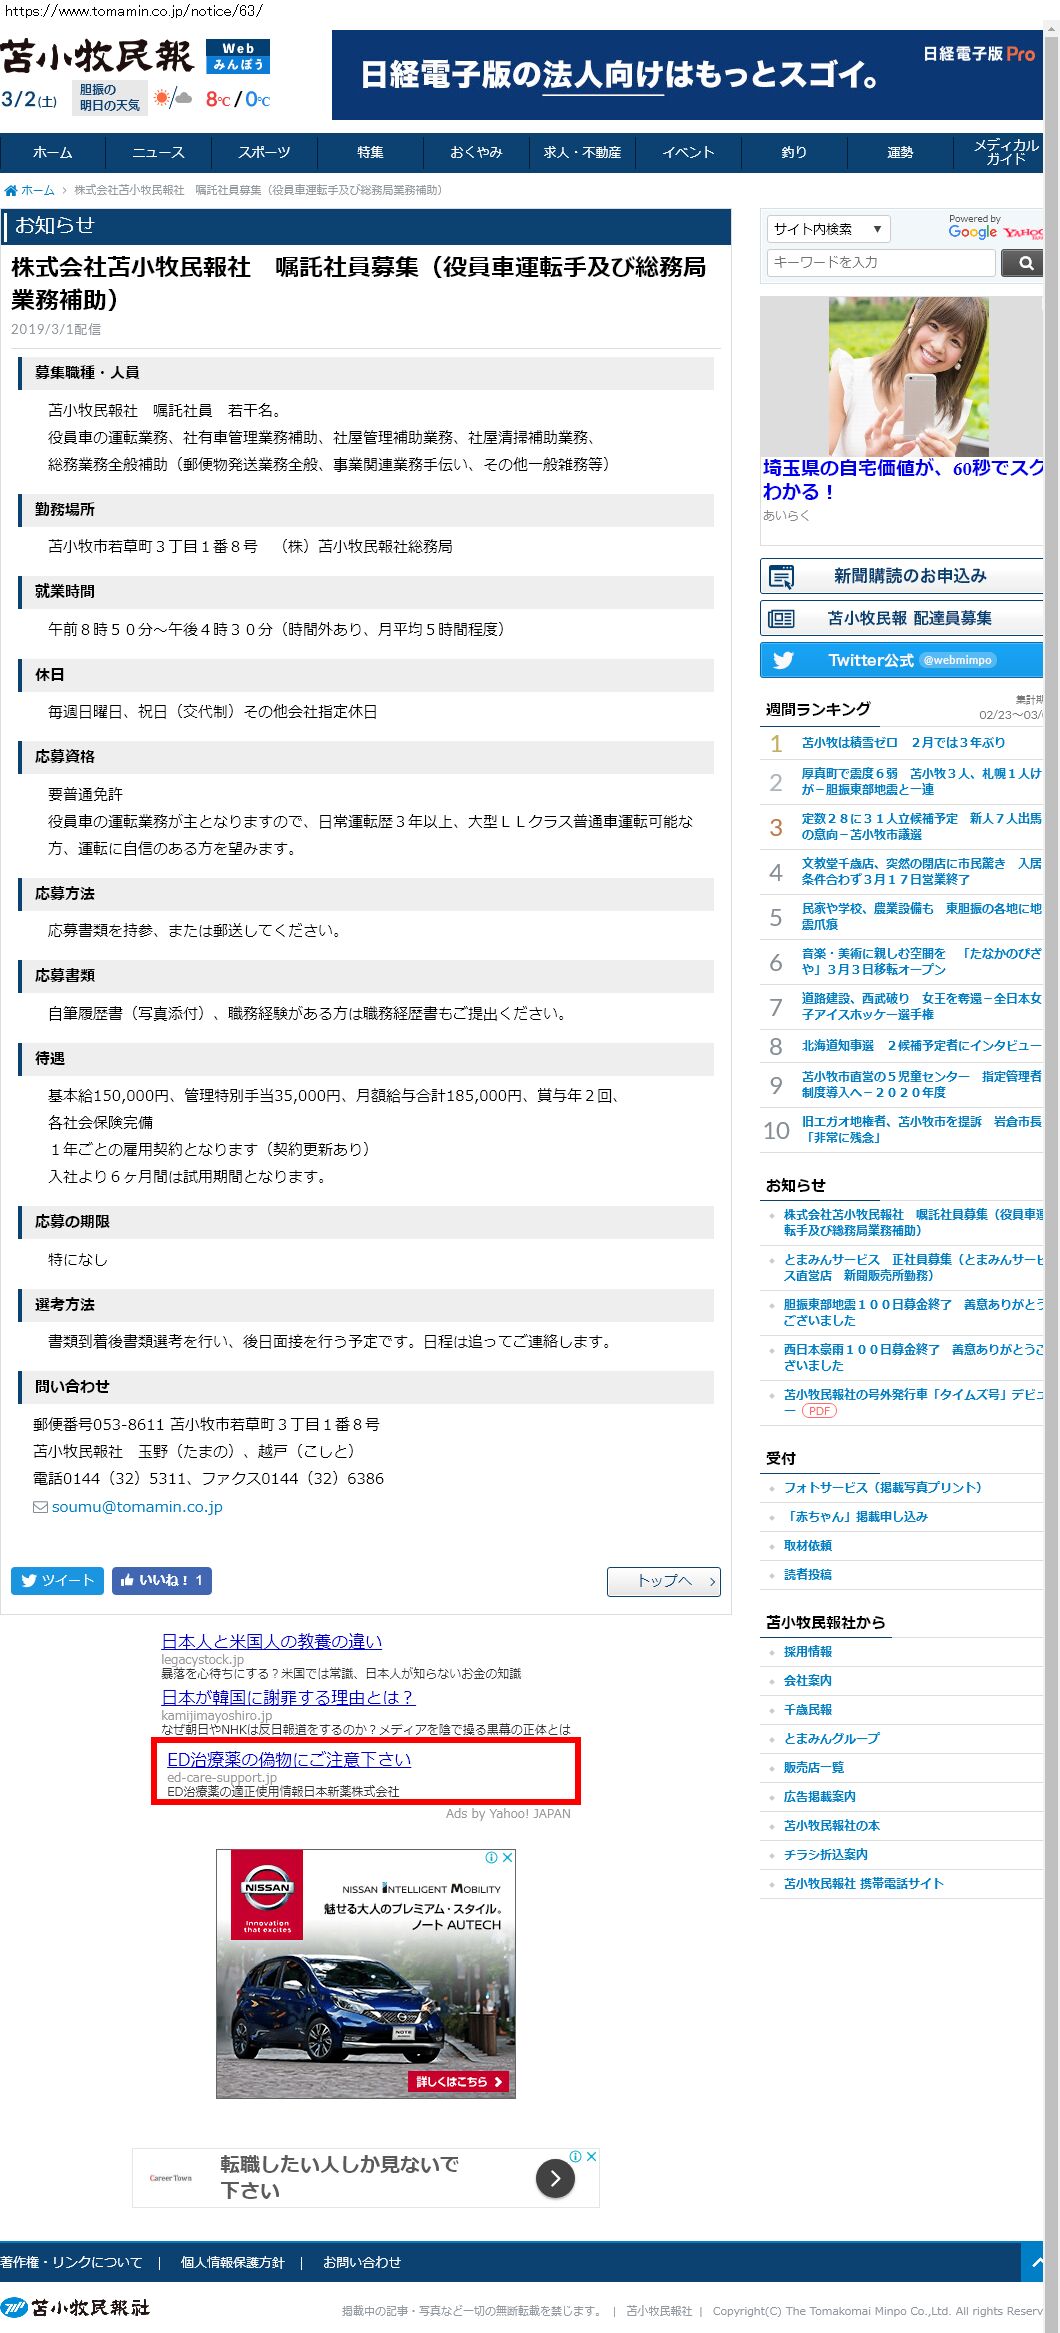Click the scroll-to-top arrow in footer
The height and width of the screenshot is (2333, 1060).
click(x=1036, y=2262)
